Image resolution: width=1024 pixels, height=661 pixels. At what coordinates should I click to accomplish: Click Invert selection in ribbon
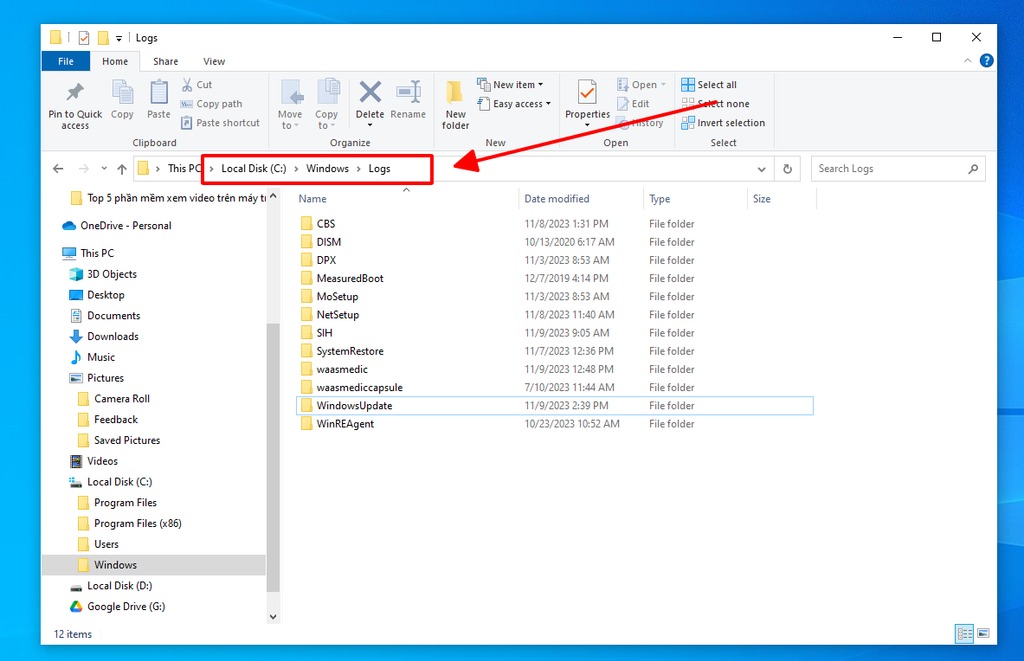pos(723,122)
